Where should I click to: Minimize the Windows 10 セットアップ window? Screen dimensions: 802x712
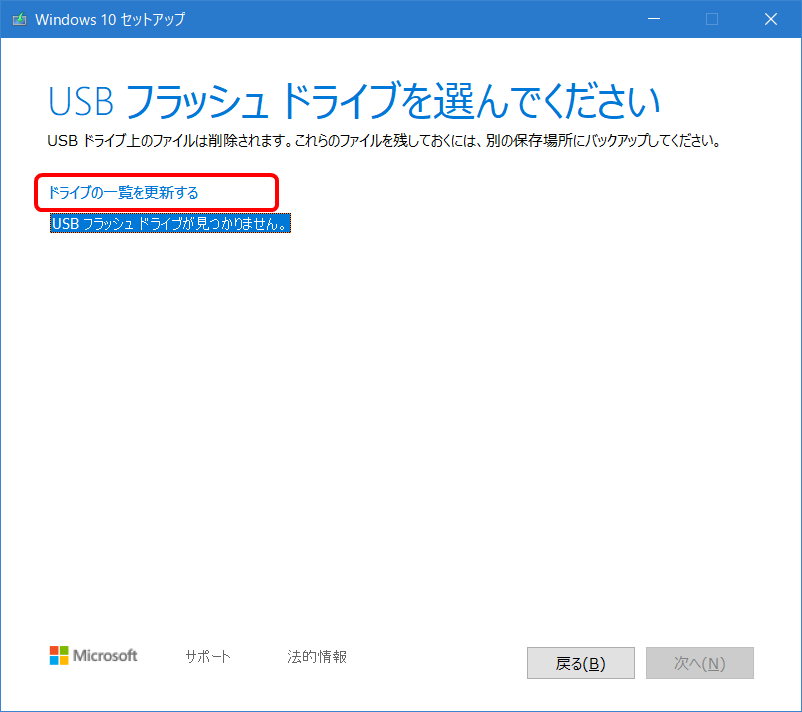click(x=652, y=18)
